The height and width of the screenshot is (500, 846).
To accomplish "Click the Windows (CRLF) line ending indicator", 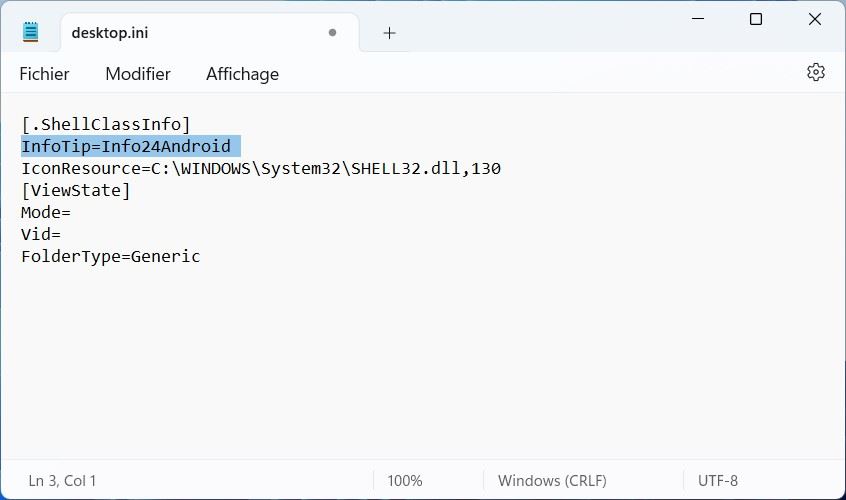I will (552, 481).
